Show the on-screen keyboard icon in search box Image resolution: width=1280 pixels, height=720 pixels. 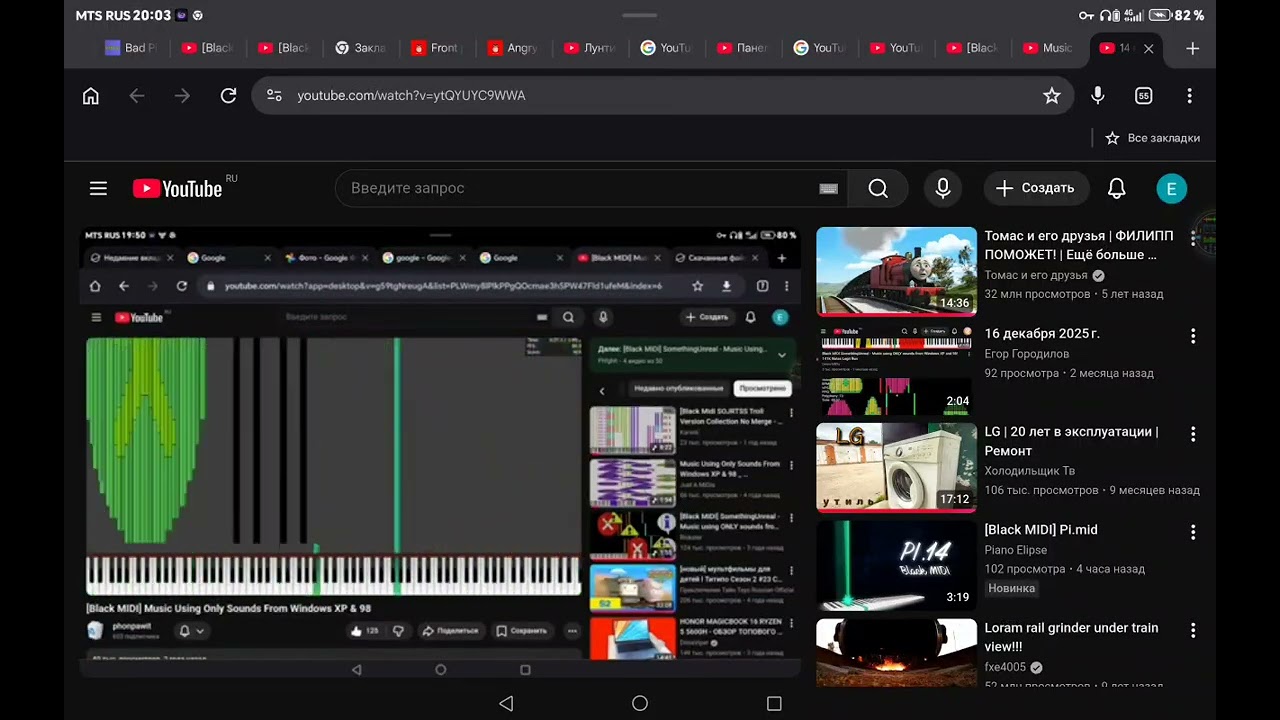pos(828,188)
